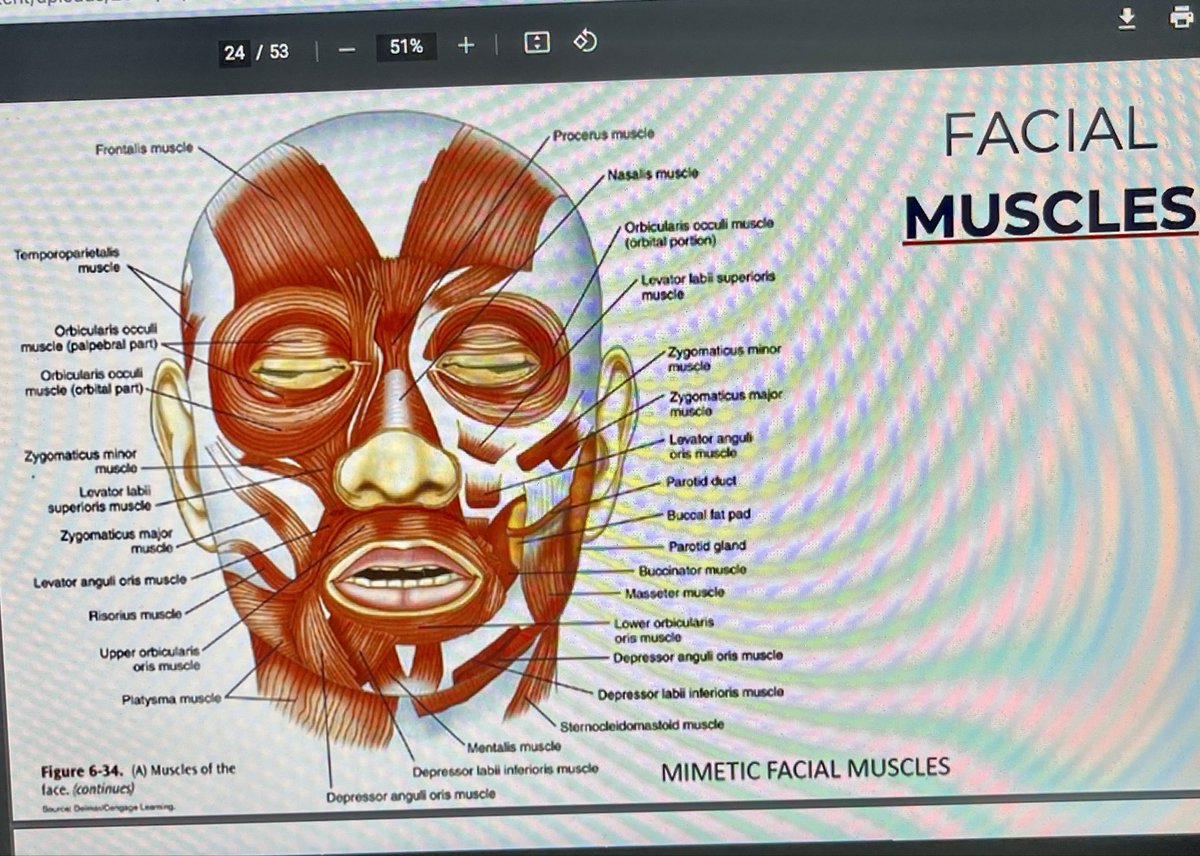Click the right-side 'Zygomaticus major muscle' label

click(x=724, y=403)
